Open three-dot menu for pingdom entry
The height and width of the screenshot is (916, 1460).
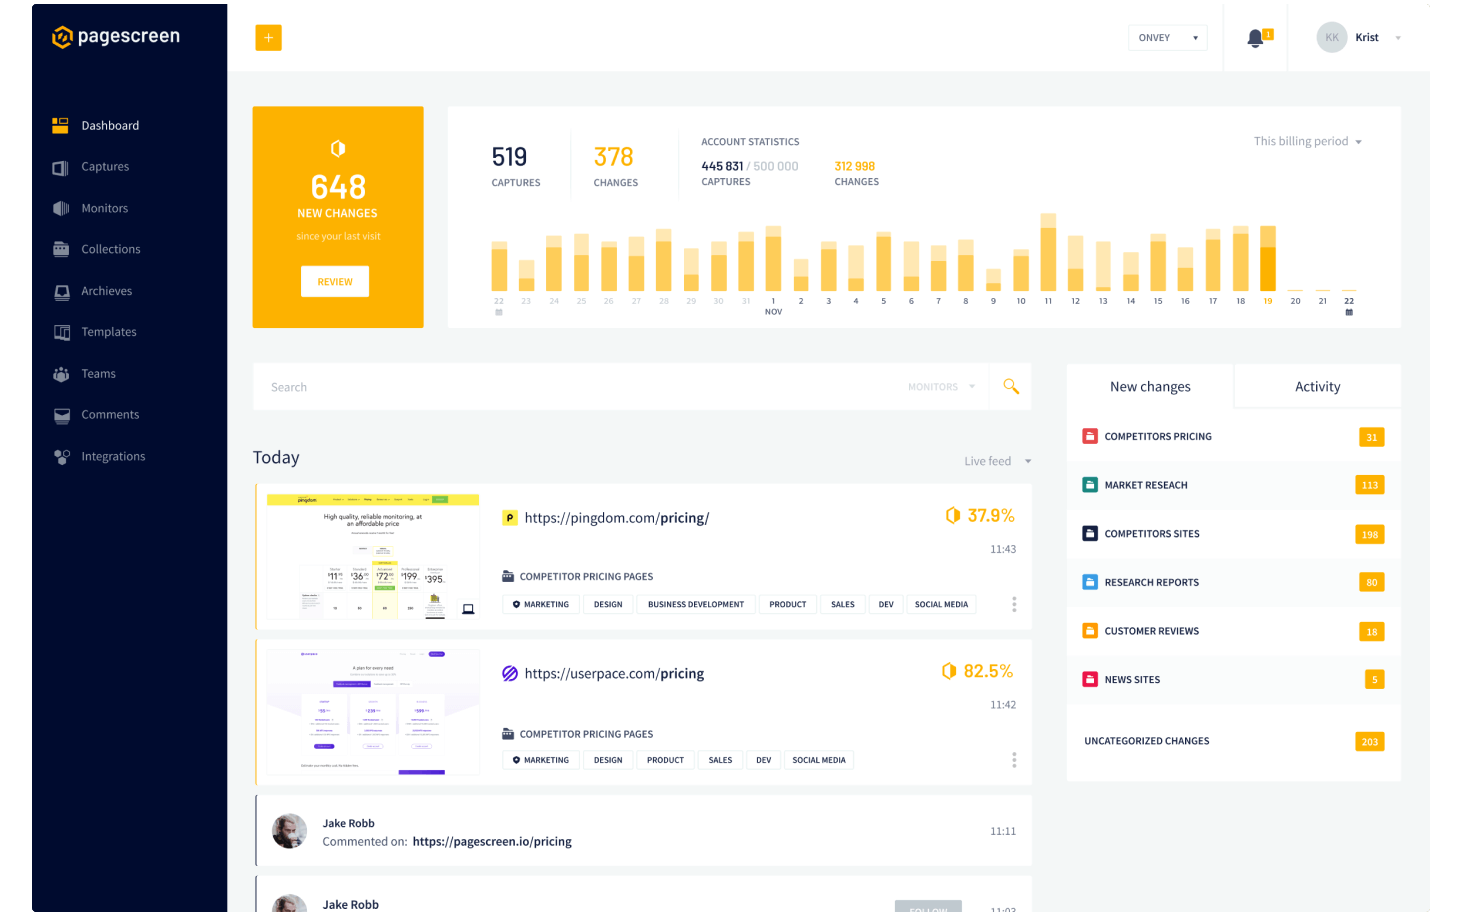(x=1014, y=604)
